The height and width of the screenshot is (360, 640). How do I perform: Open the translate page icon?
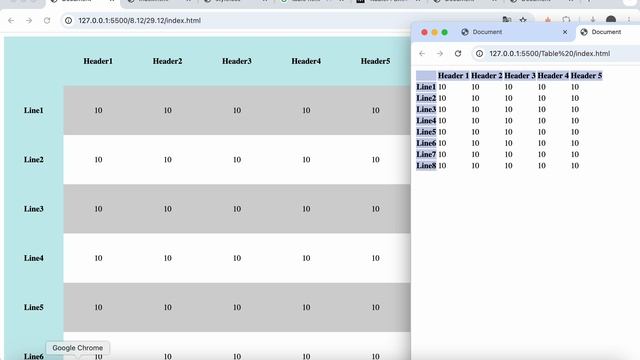pos(507,20)
